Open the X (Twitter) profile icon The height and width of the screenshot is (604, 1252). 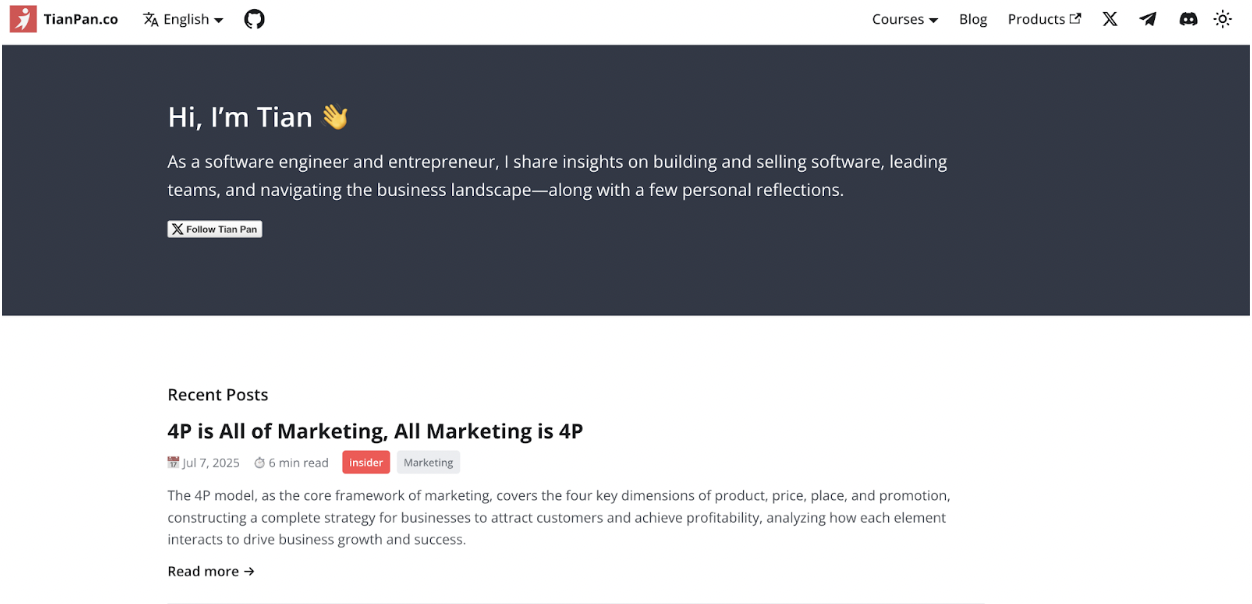(x=1110, y=19)
